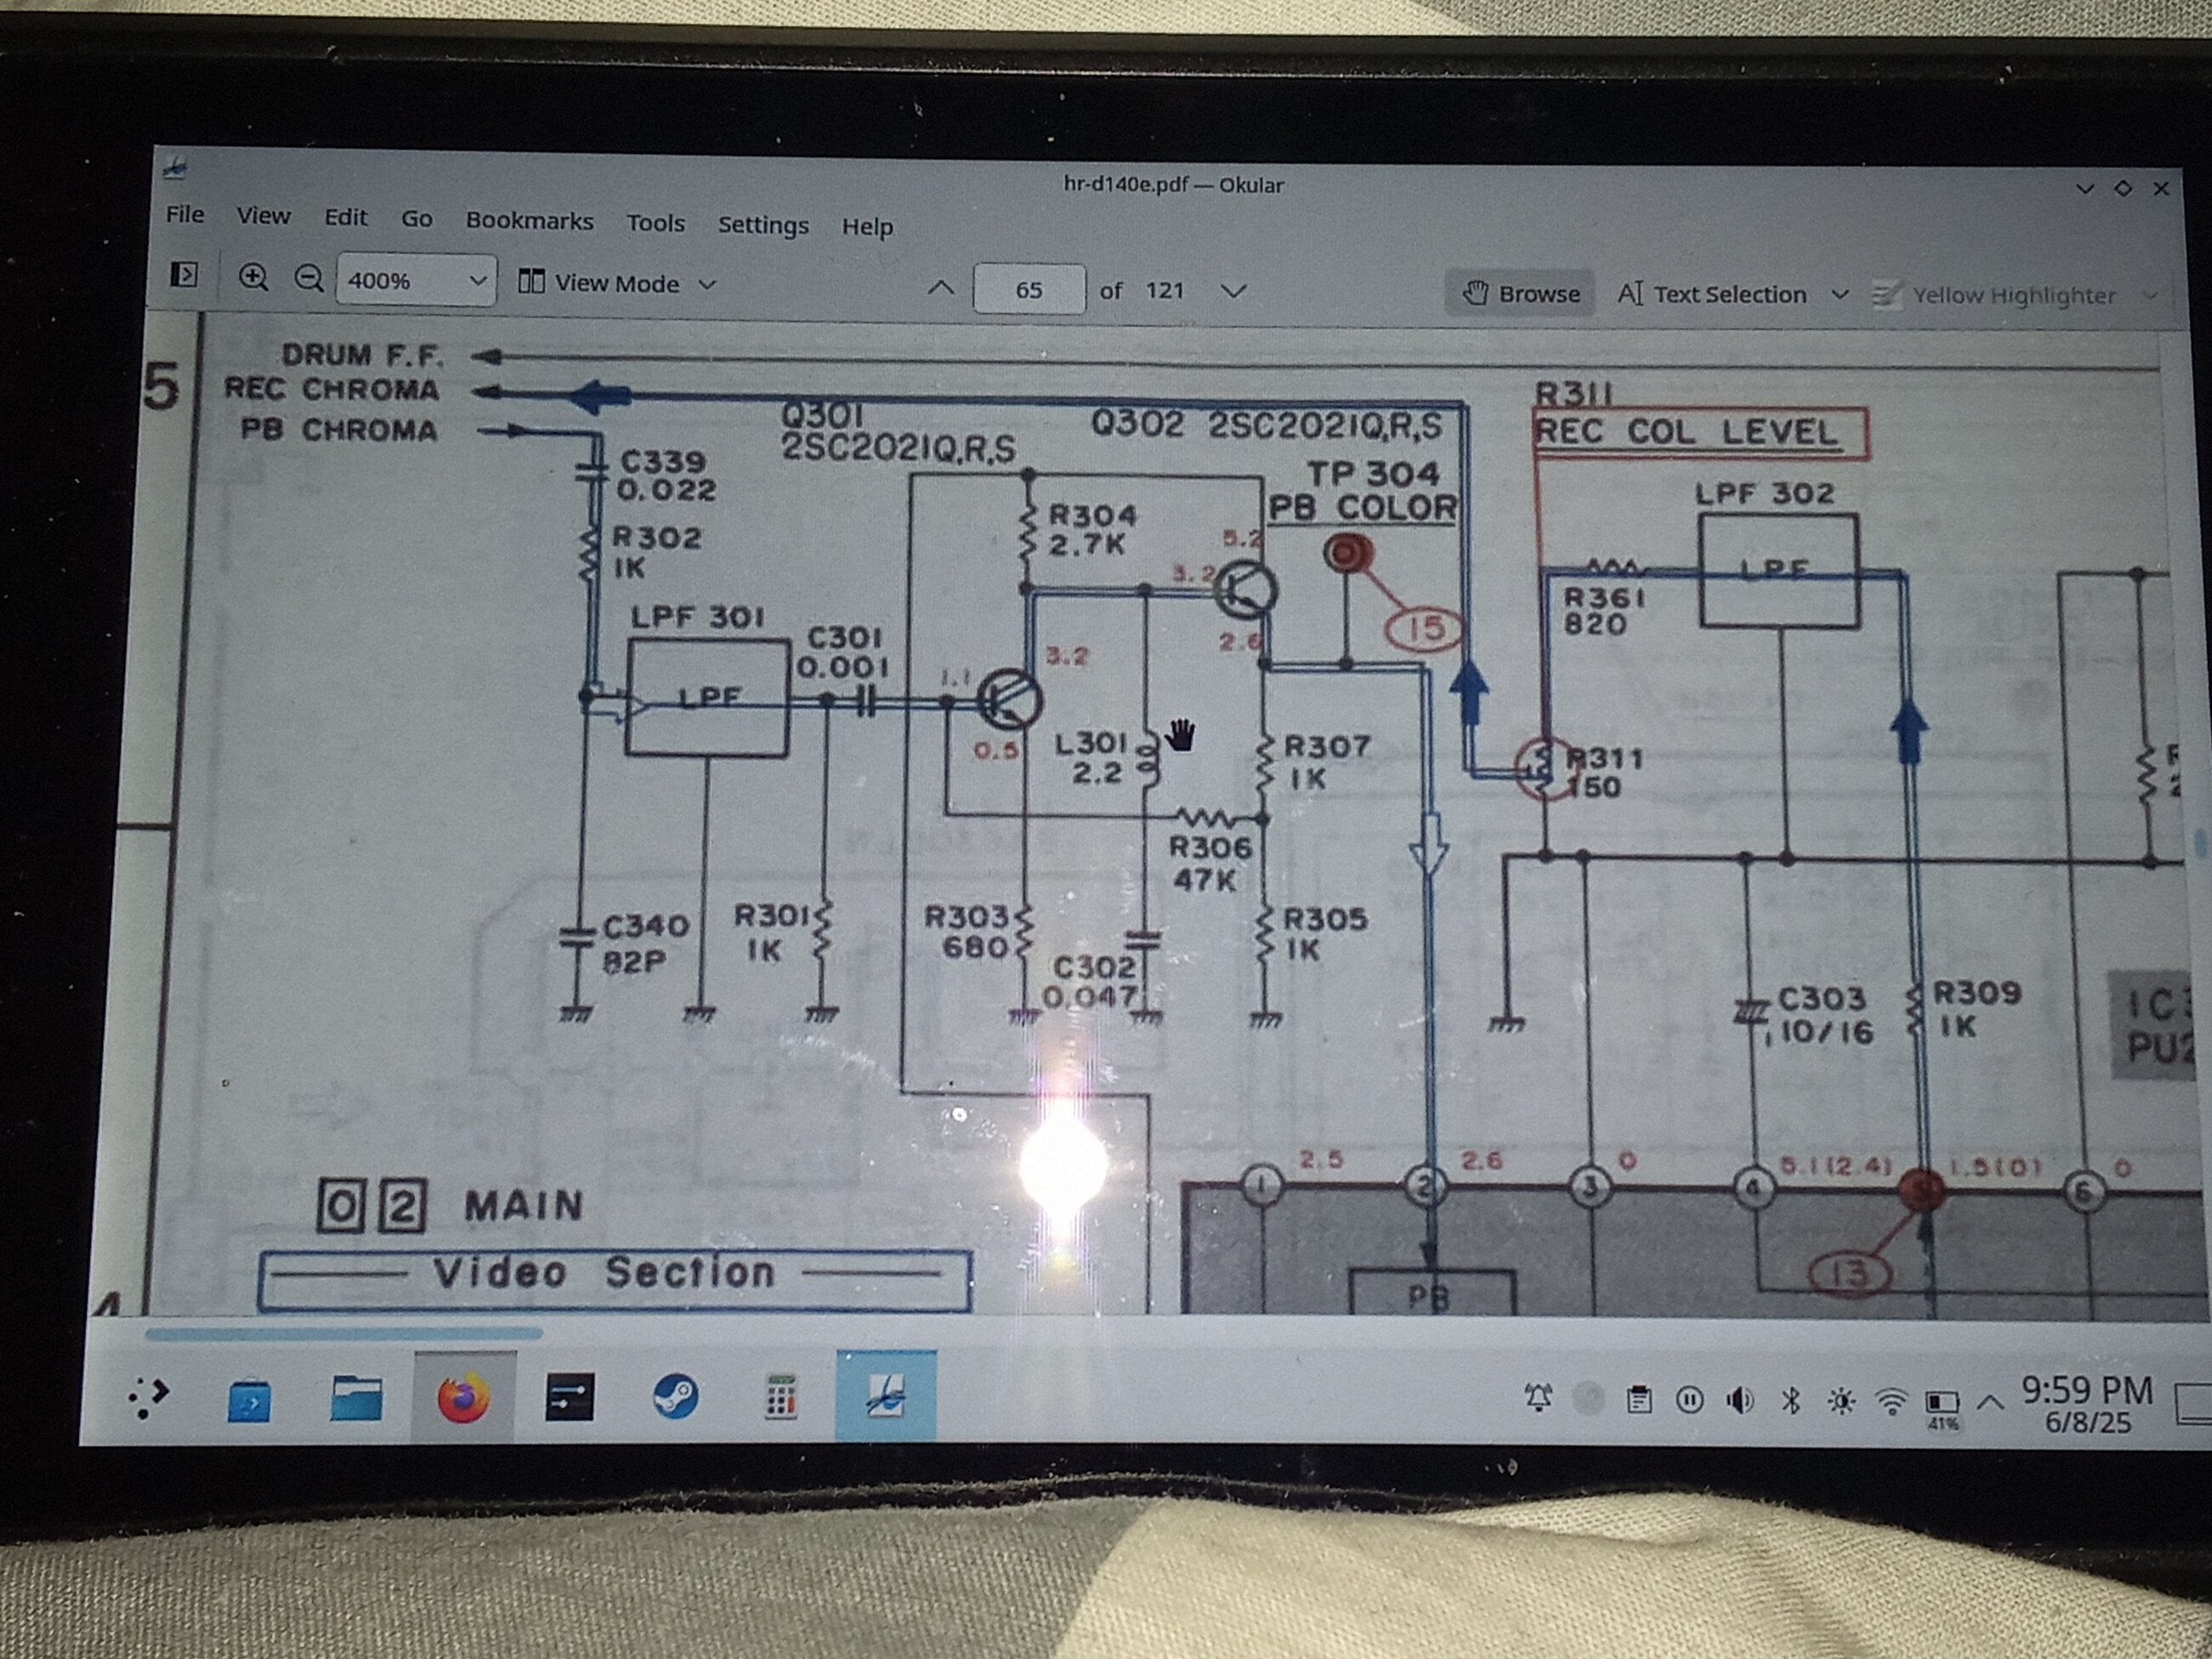Open the Settings menu
Screen dimensions: 2212x1659
pyautogui.click(x=763, y=225)
